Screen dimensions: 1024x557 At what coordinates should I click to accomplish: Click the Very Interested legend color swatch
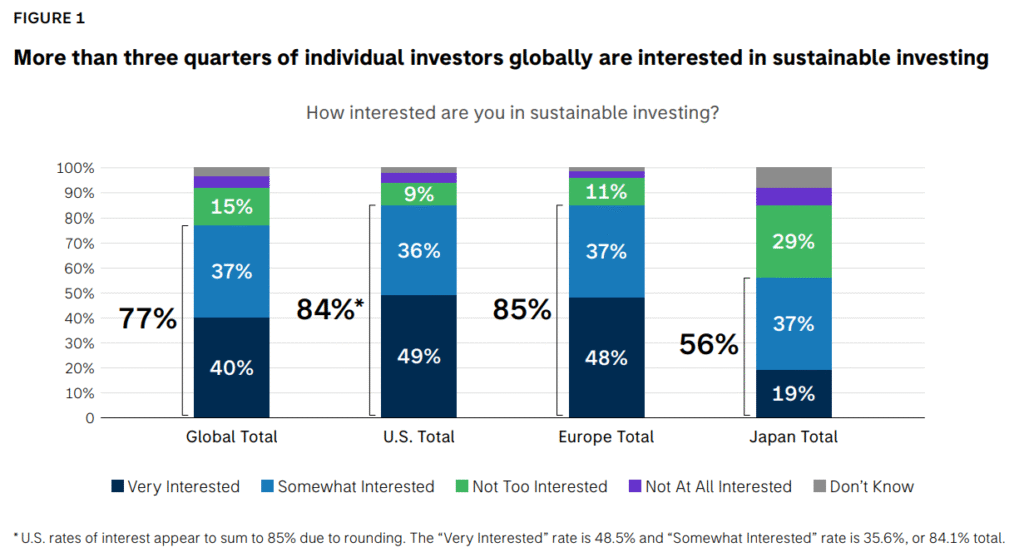click(118, 487)
